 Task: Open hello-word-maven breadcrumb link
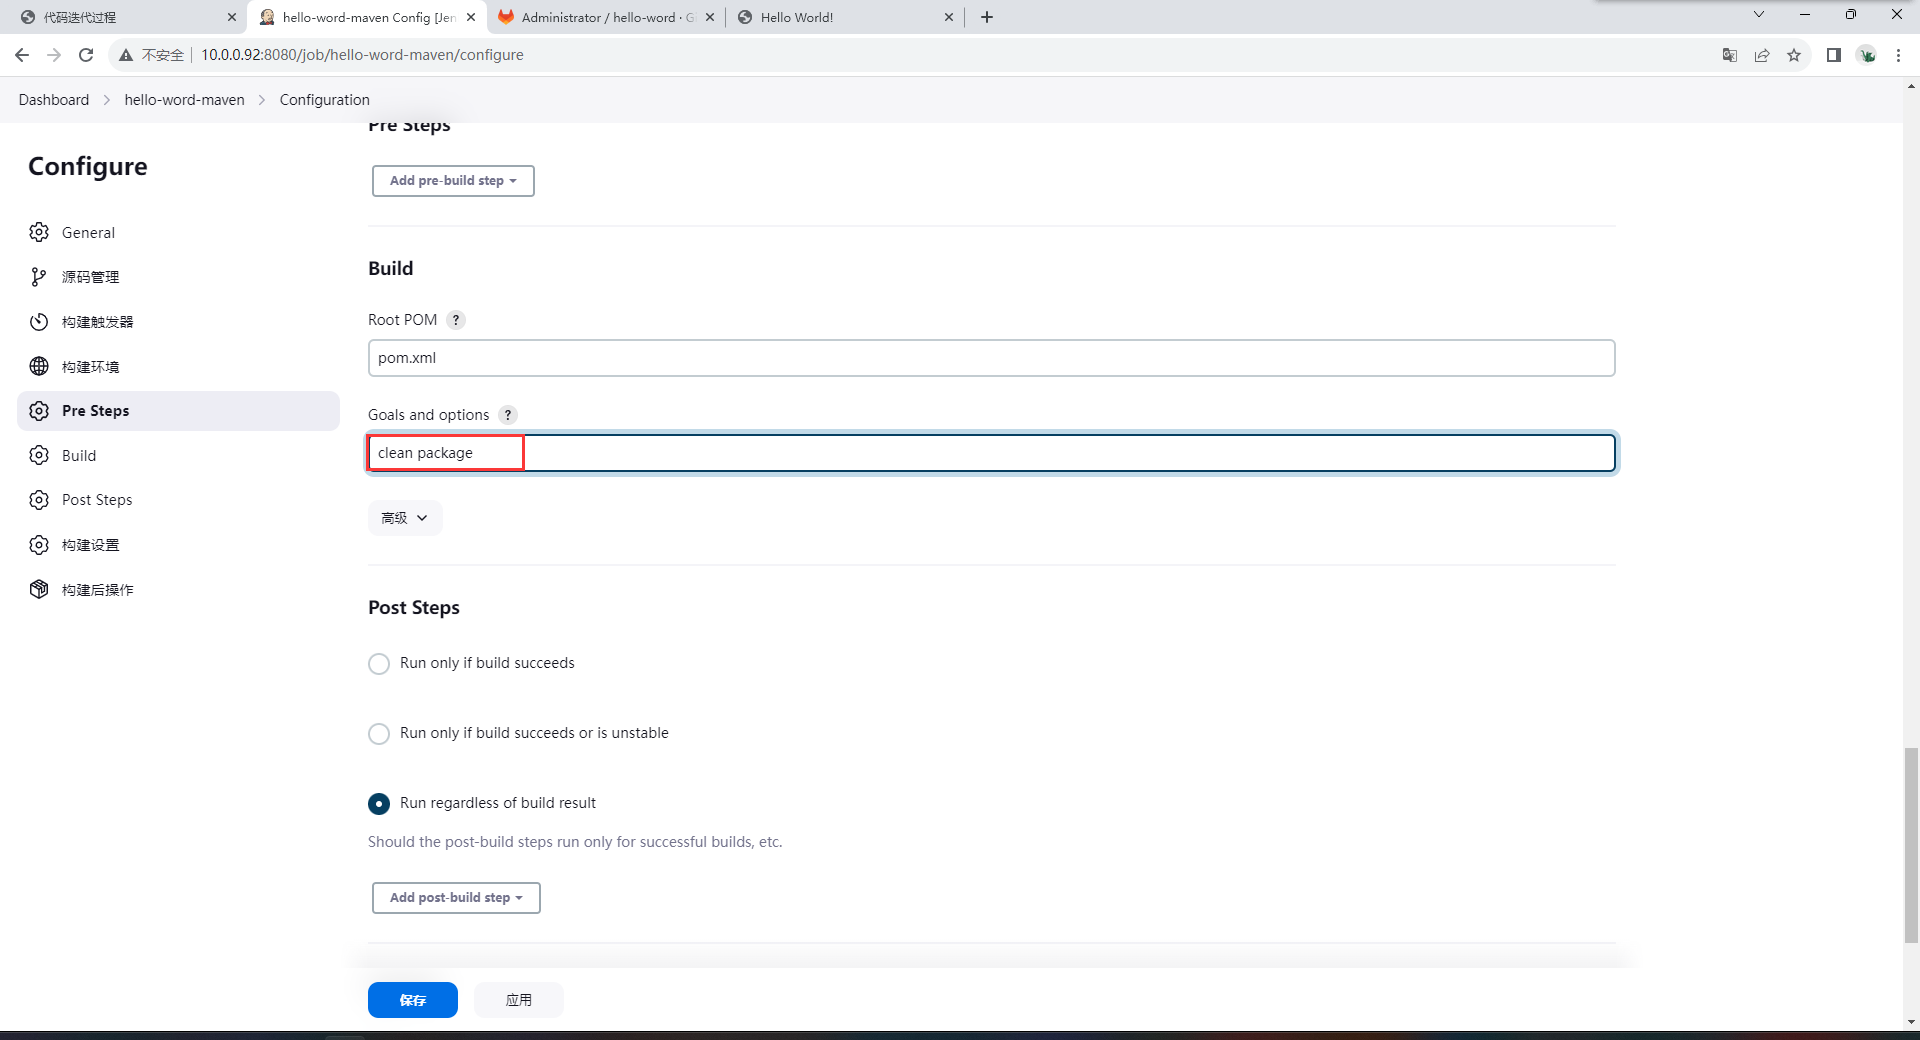[184, 100]
